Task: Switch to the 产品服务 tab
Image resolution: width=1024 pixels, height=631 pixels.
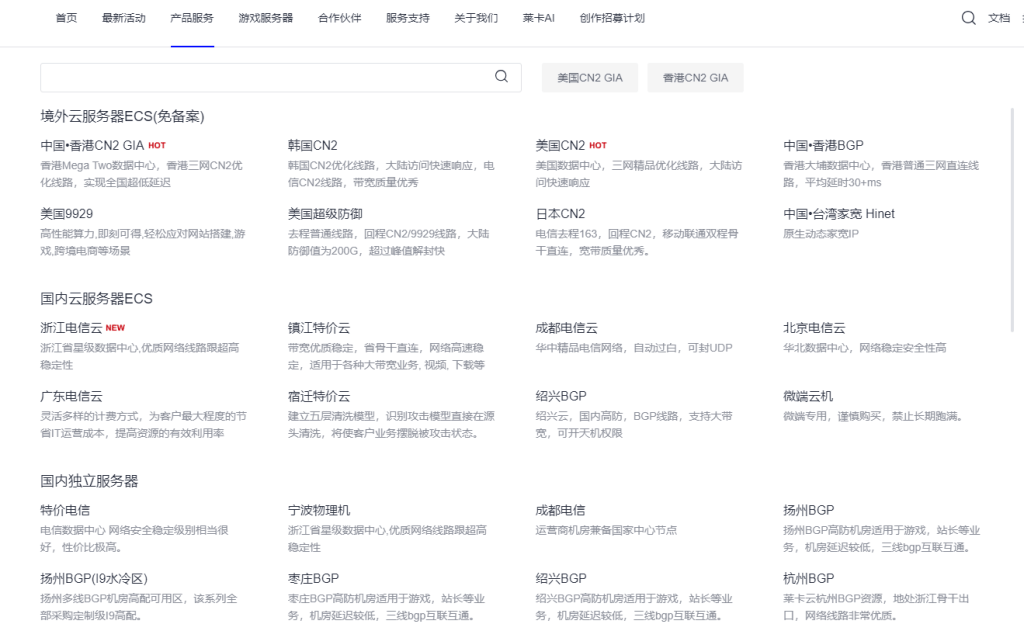Action: (x=191, y=17)
